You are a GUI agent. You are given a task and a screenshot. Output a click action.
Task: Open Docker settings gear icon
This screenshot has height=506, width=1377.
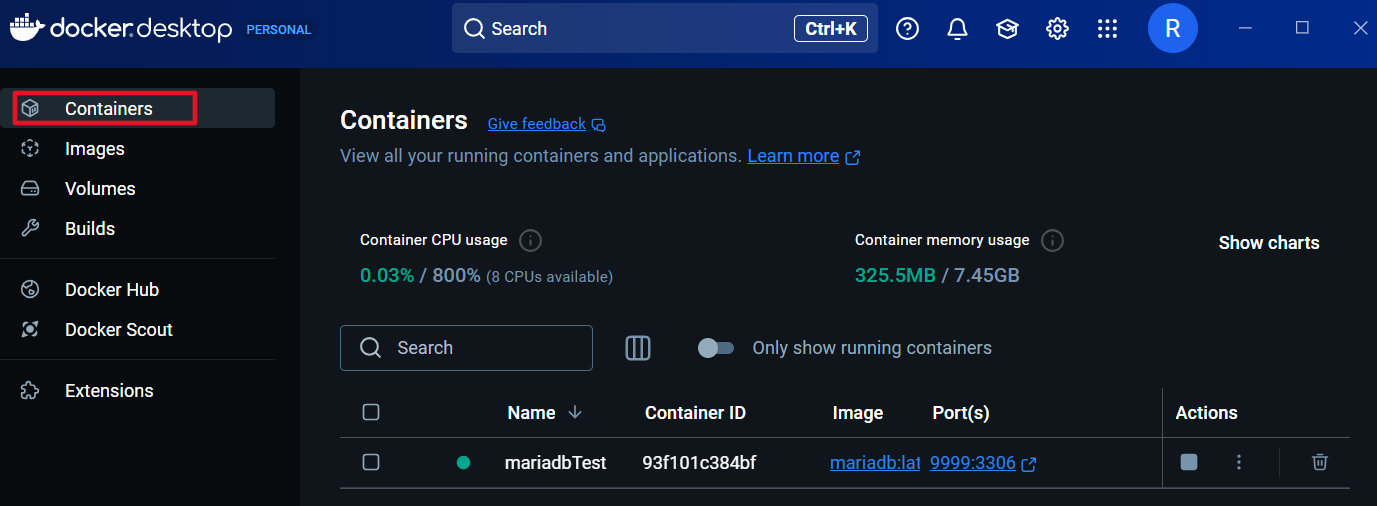[1057, 29]
